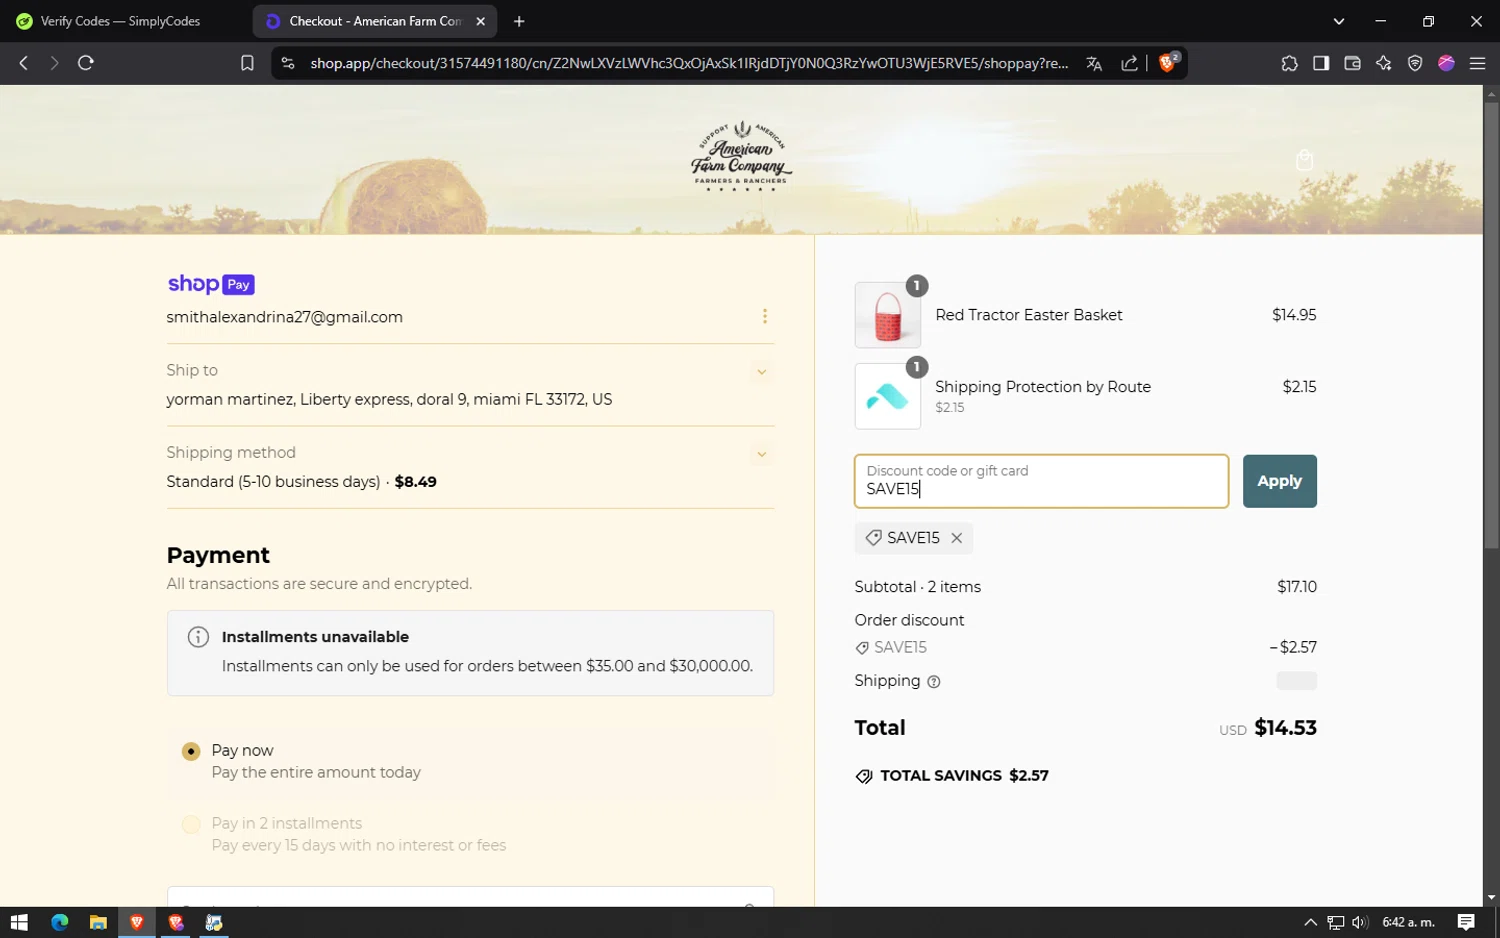Go back to the previous page
This screenshot has height=938, width=1500.
click(x=24, y=63)
